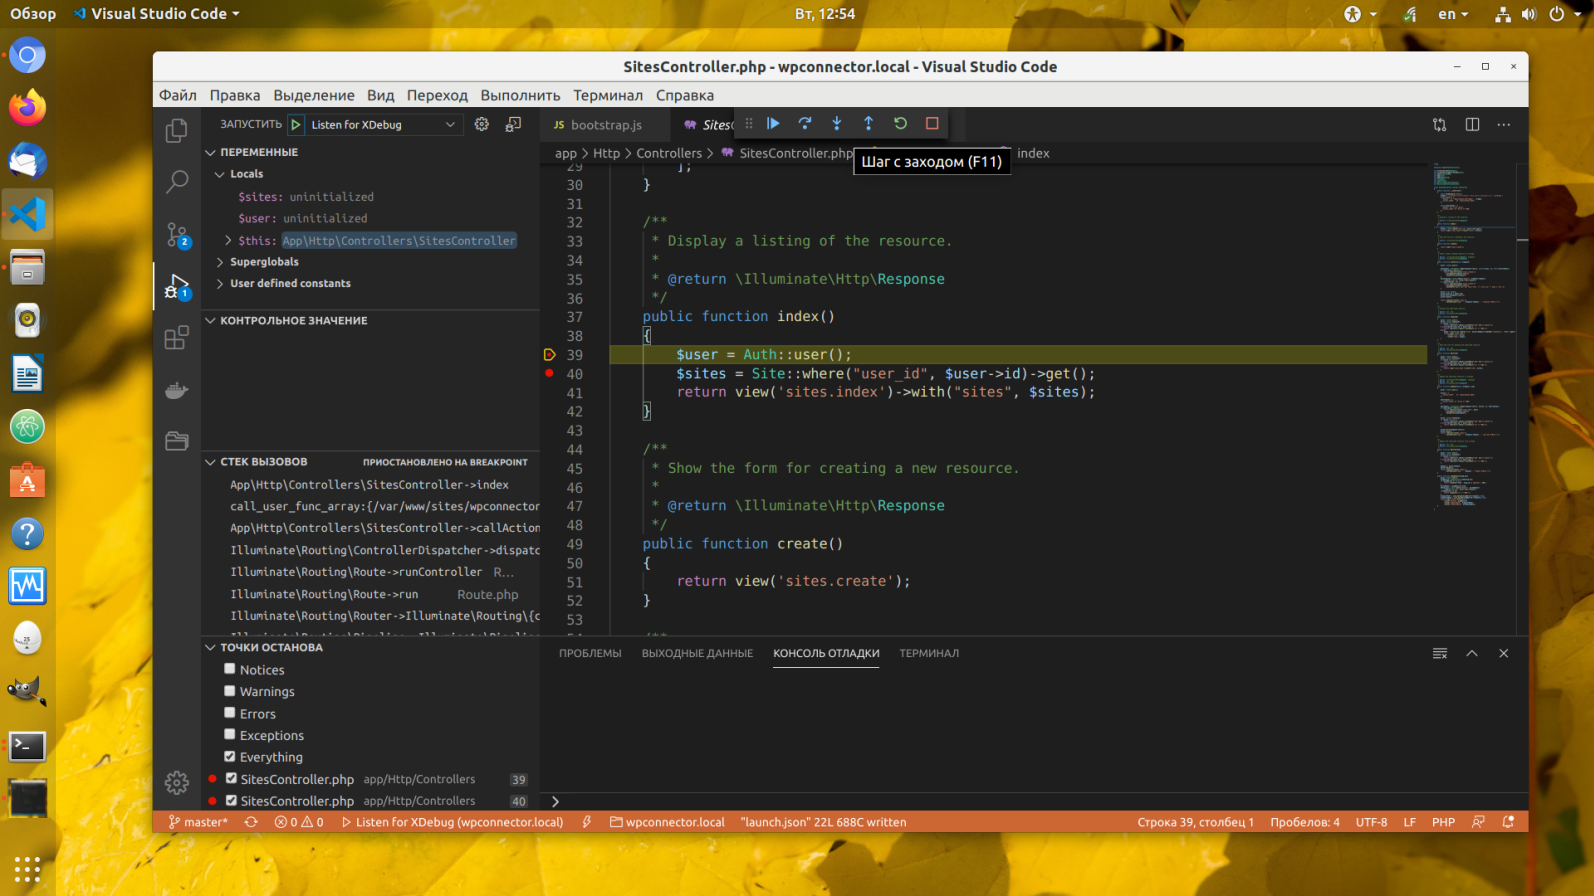Click the Step Out debug icon
1594x896 pixels.
[868, 123]
